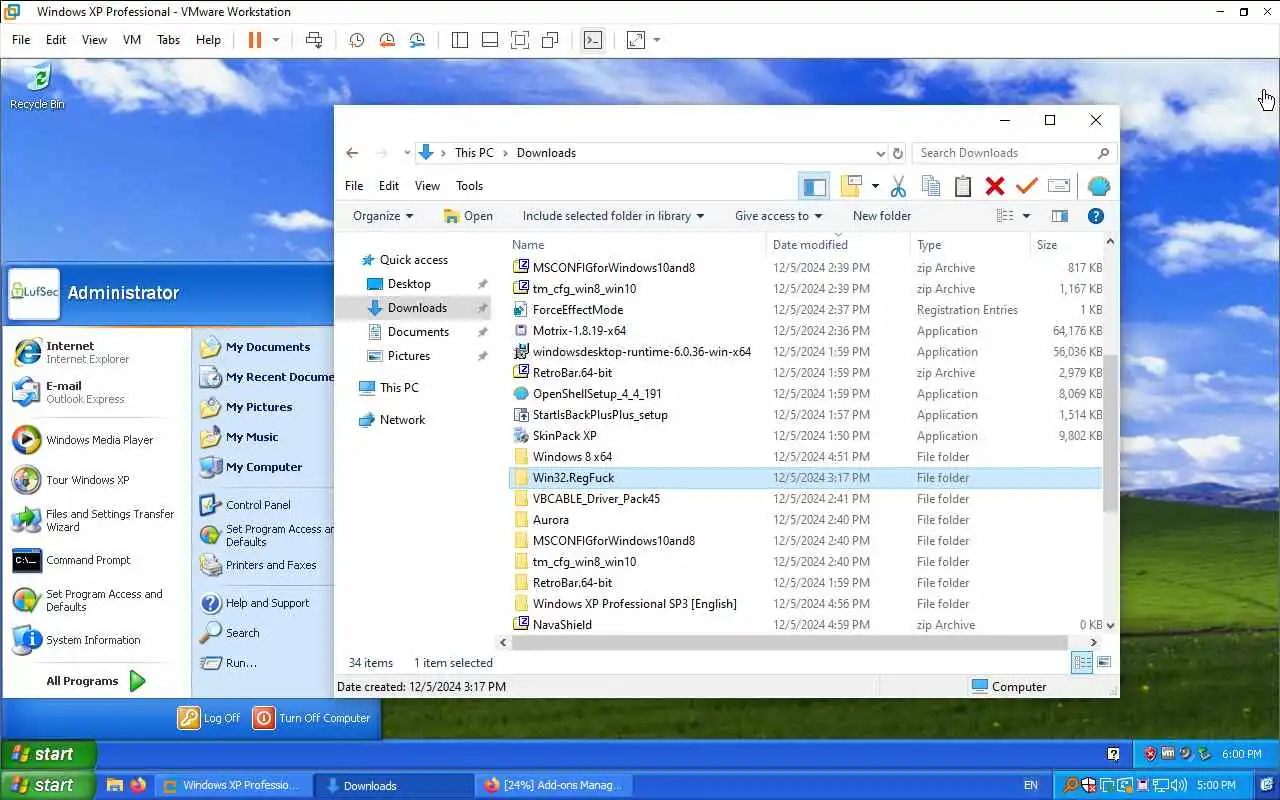Click VMware Pause virtual machine icon
1280x800 pixels.
tap(254, 40)
